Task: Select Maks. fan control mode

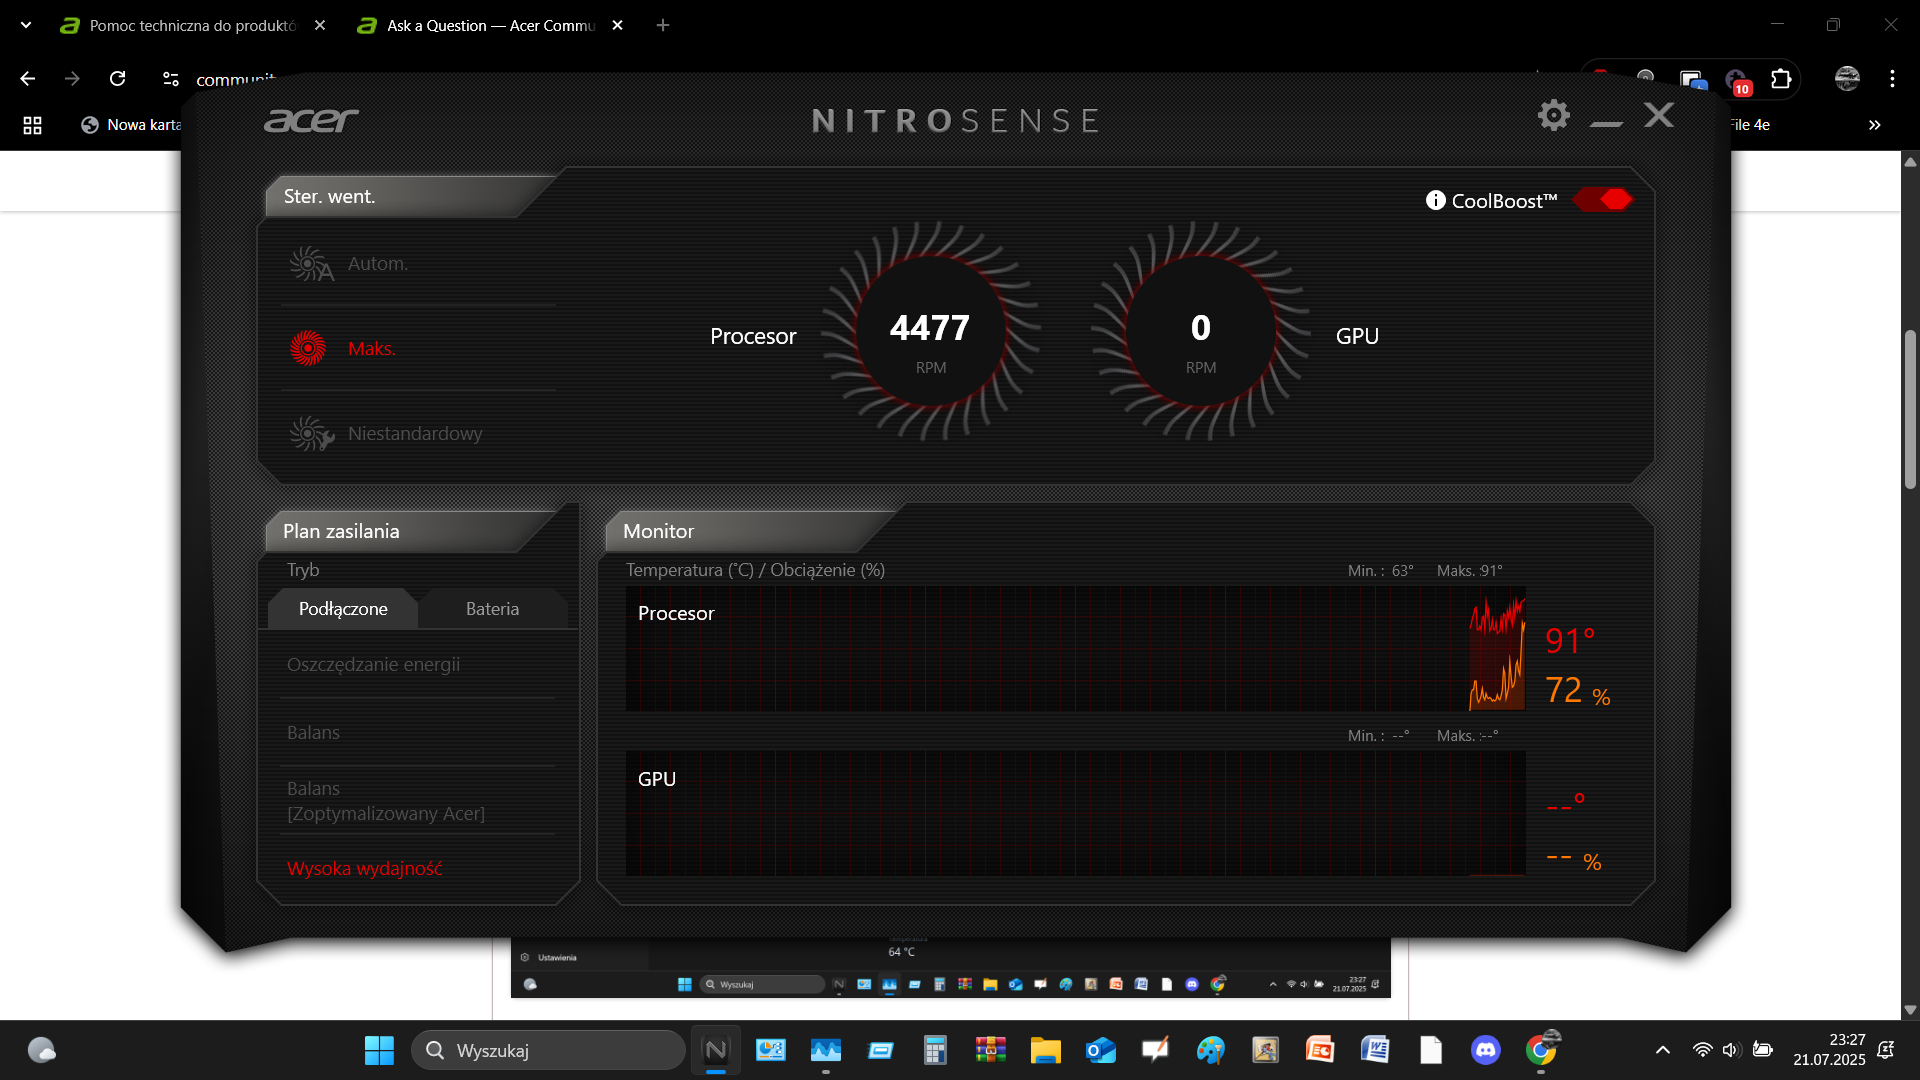Action: (371, 348)
